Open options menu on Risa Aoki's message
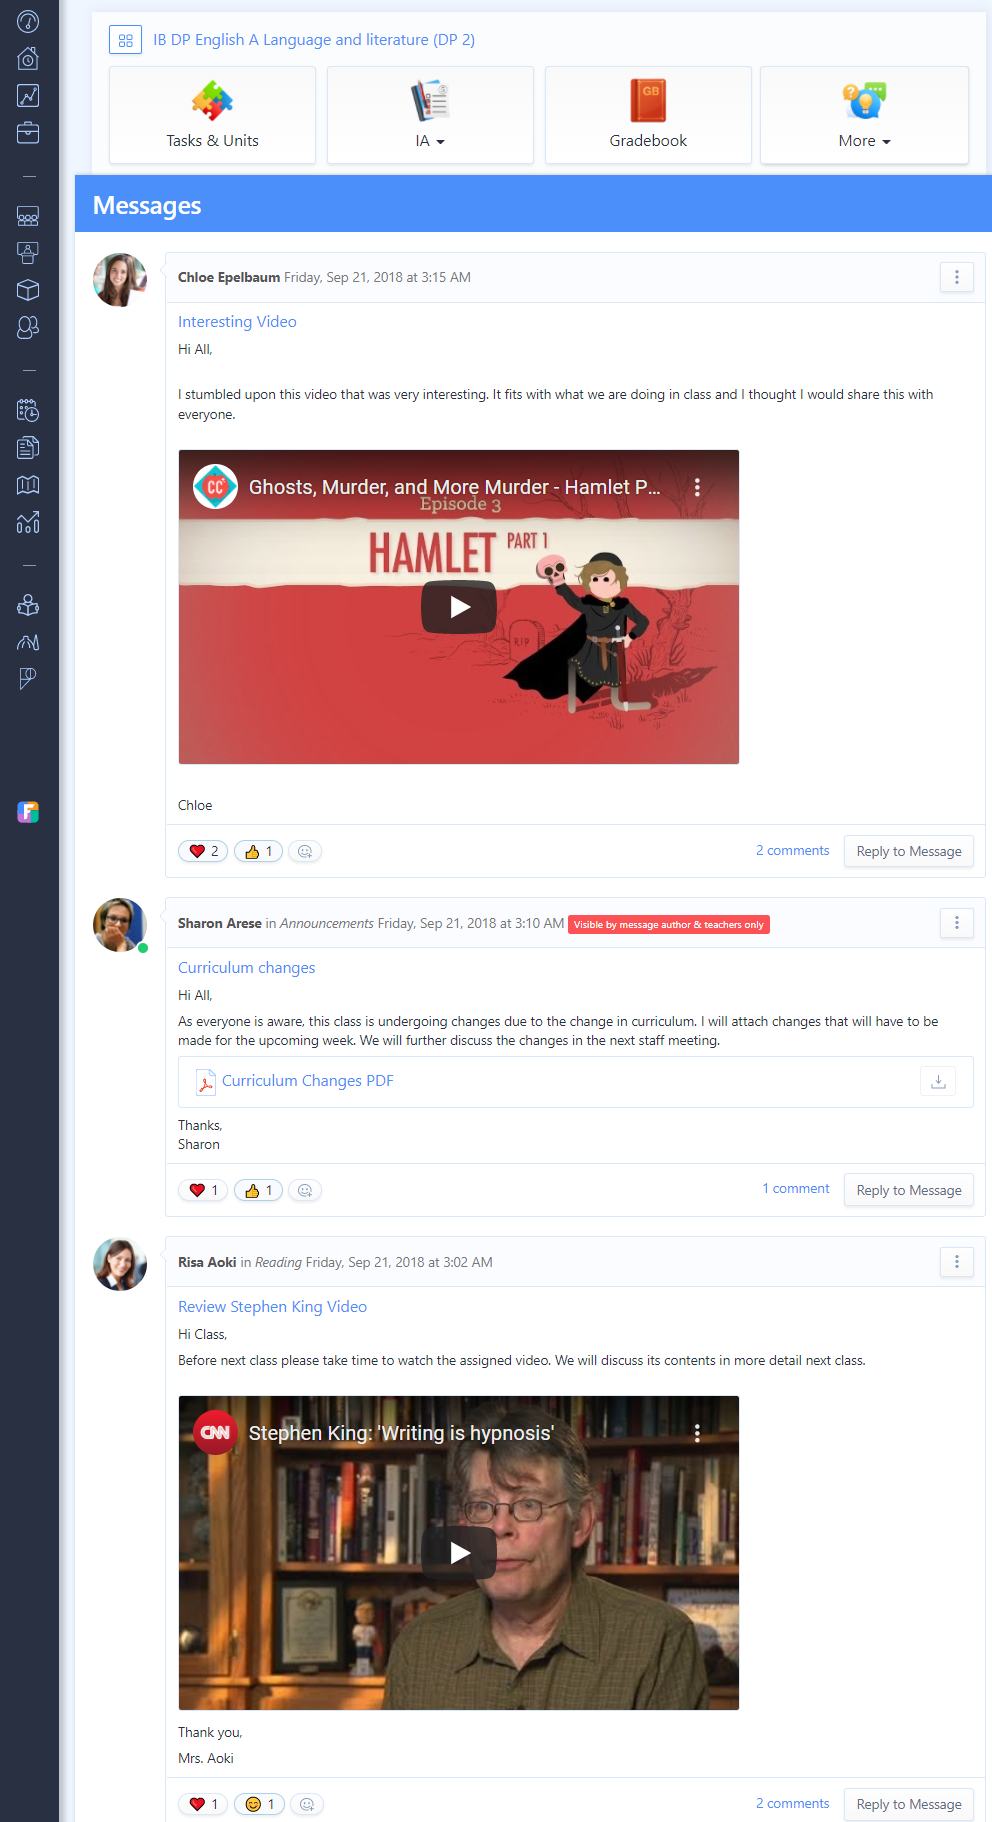The height and width of the screenshot is (1822, 992). click(x=957, y=1262)
